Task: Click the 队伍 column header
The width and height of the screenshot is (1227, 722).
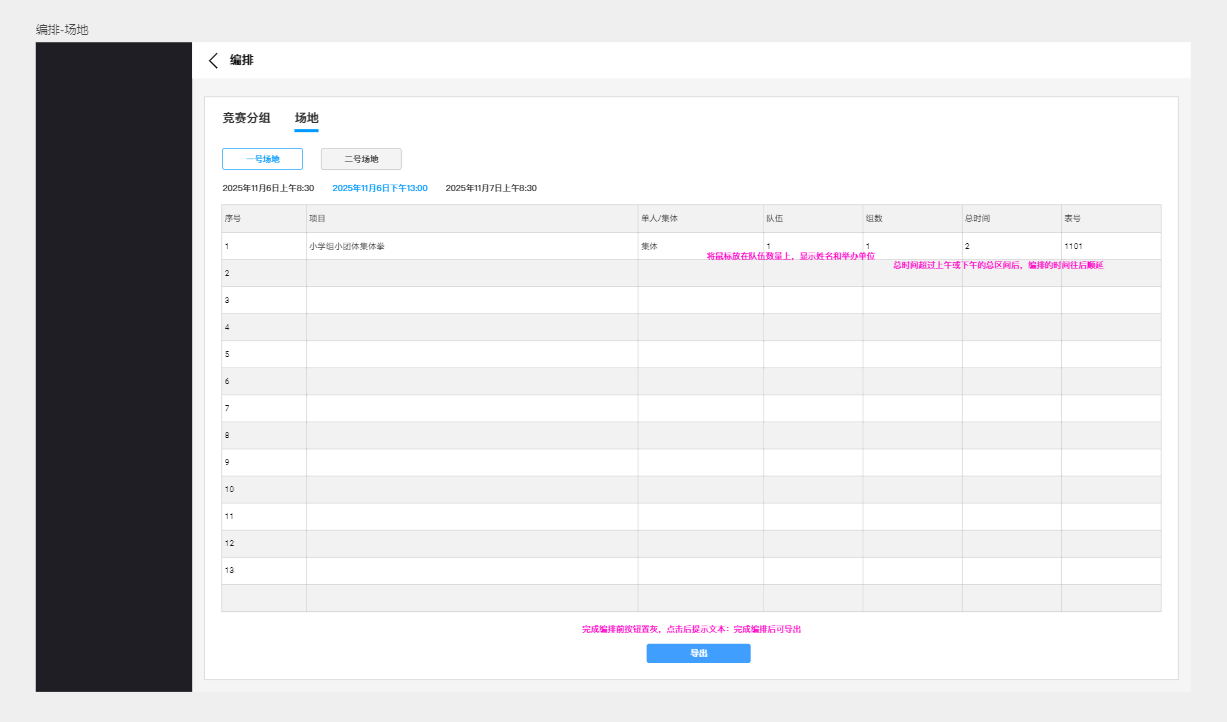Action: (774, 218)
